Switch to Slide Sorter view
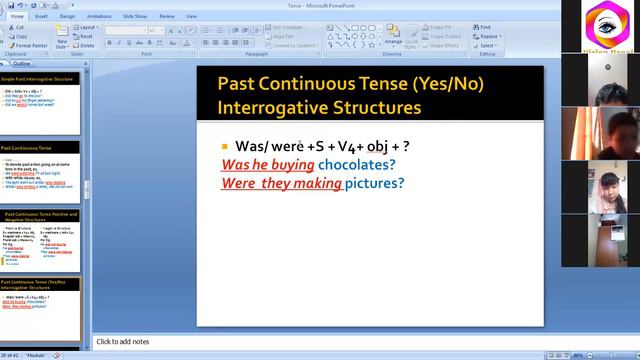The image size is (640, 360). (558, 356)
